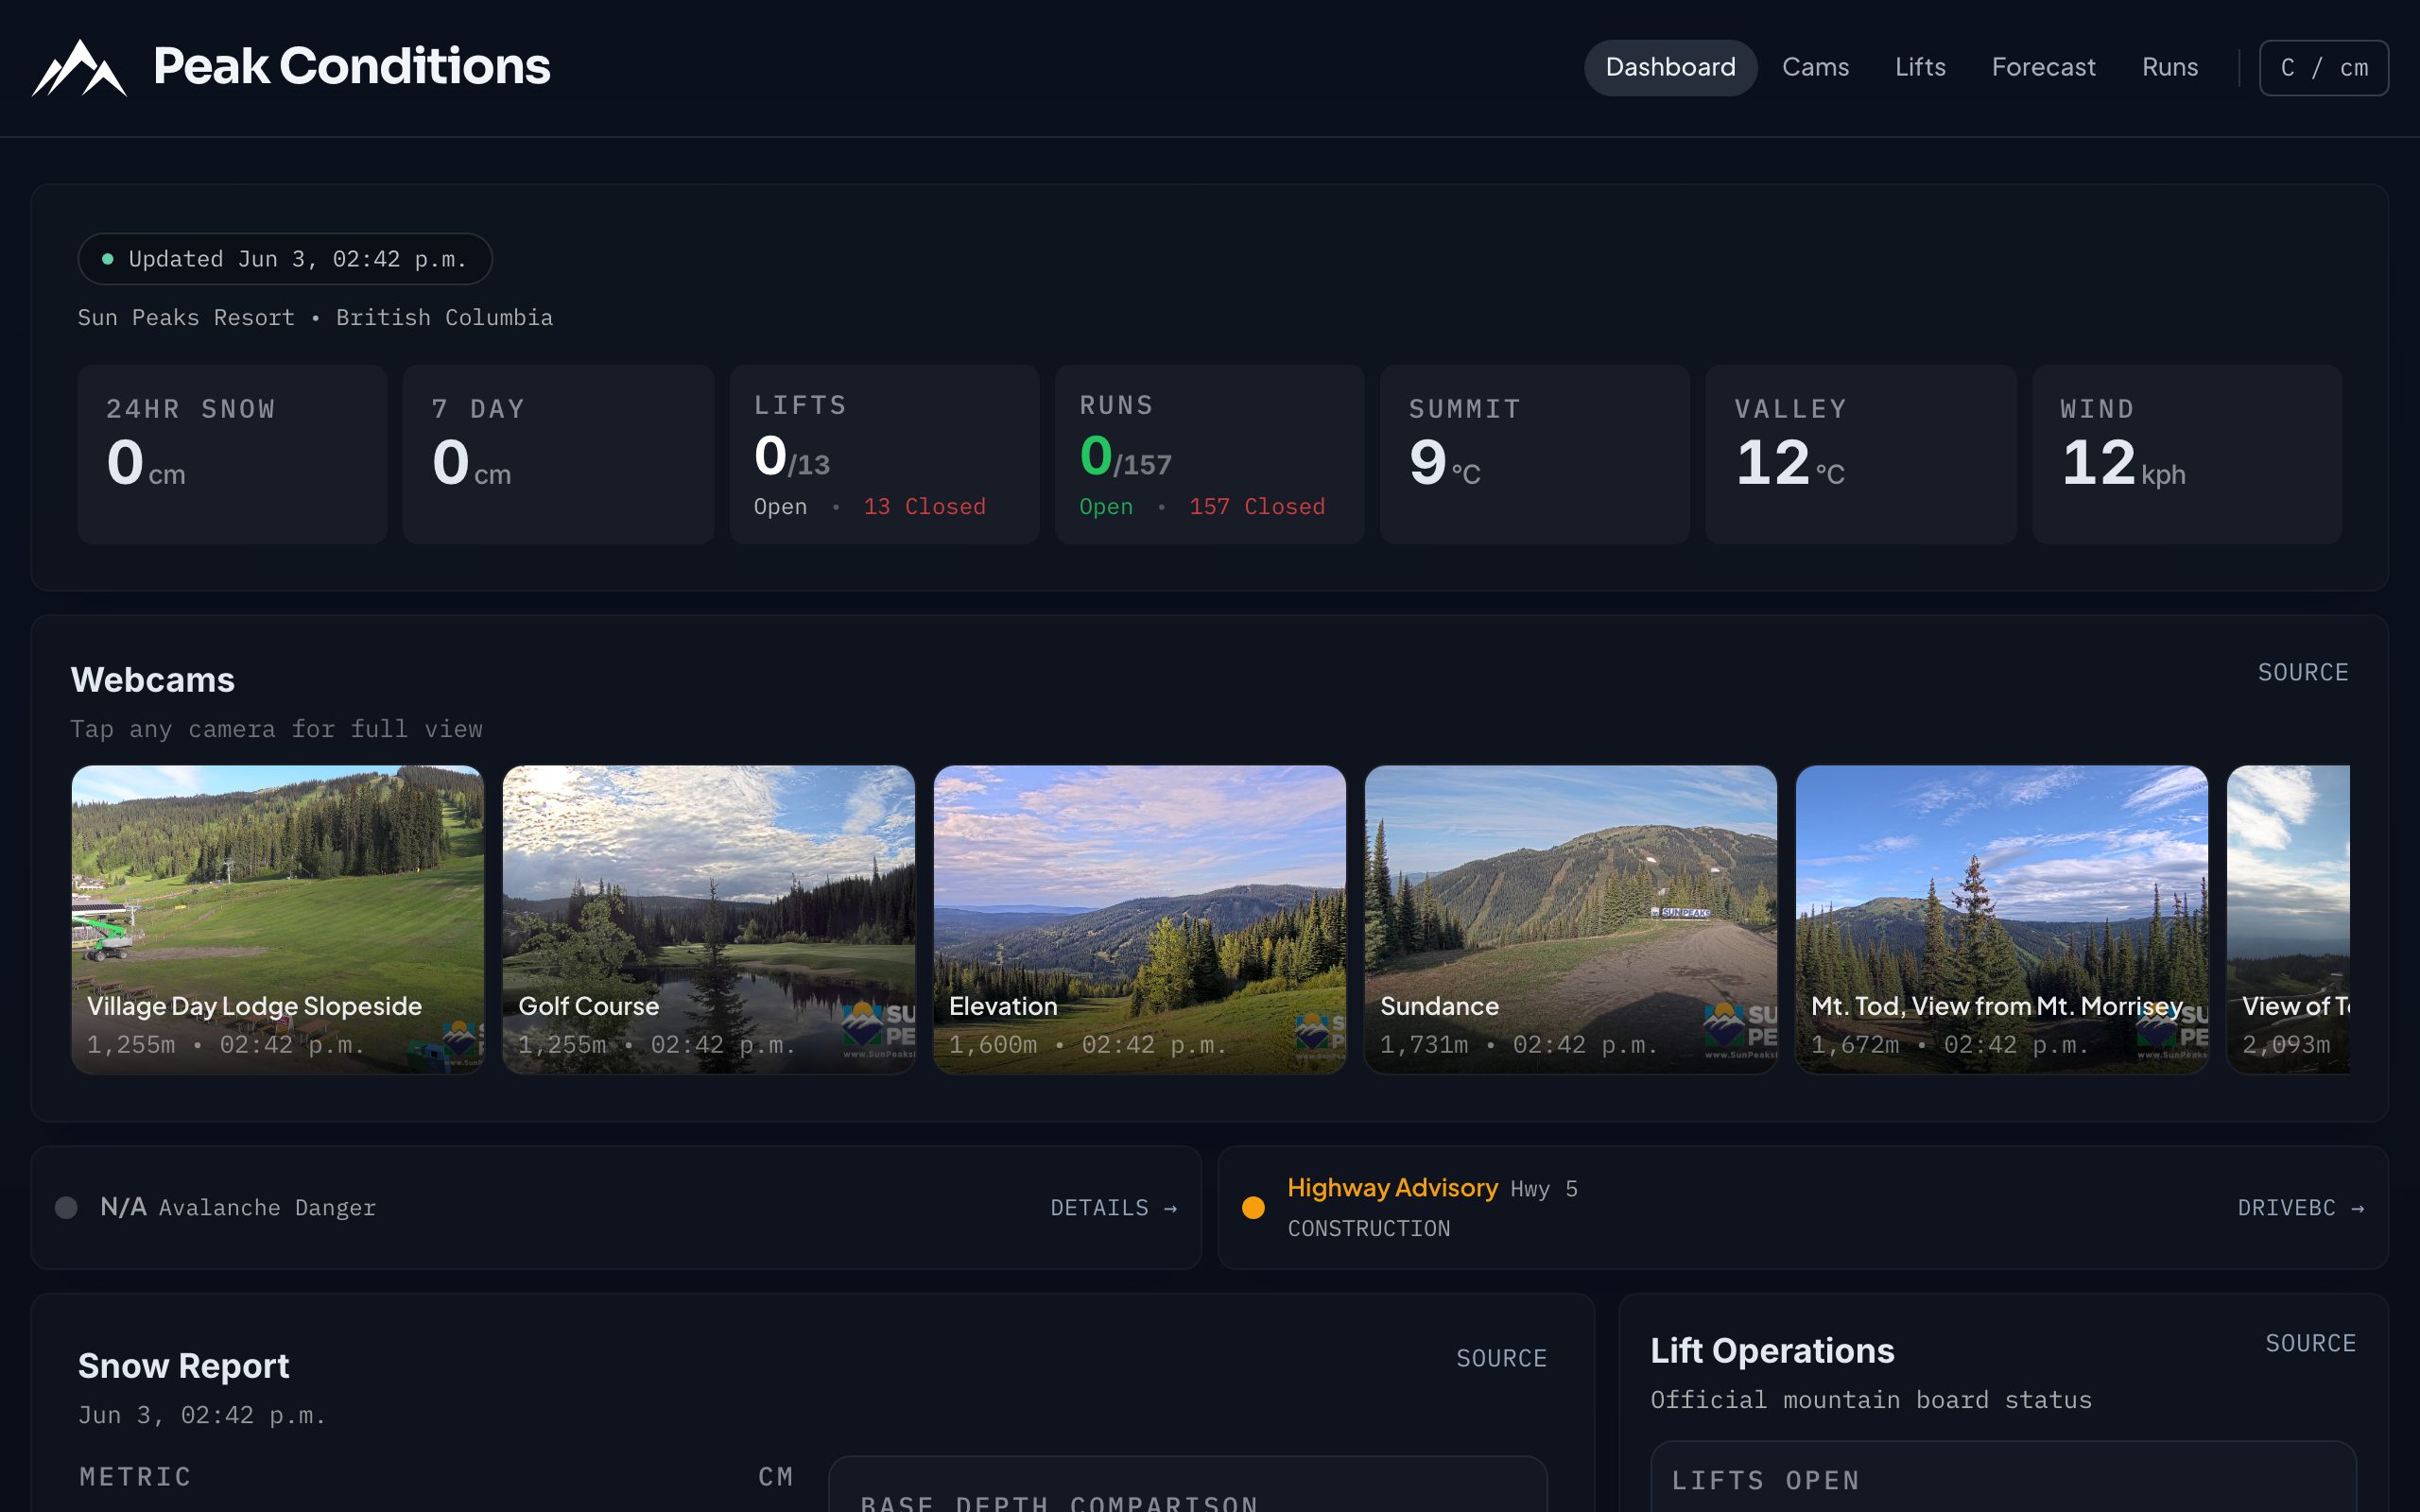Open the Forecast tab
The image size is (2420, 1512).
click(2043, 67)
